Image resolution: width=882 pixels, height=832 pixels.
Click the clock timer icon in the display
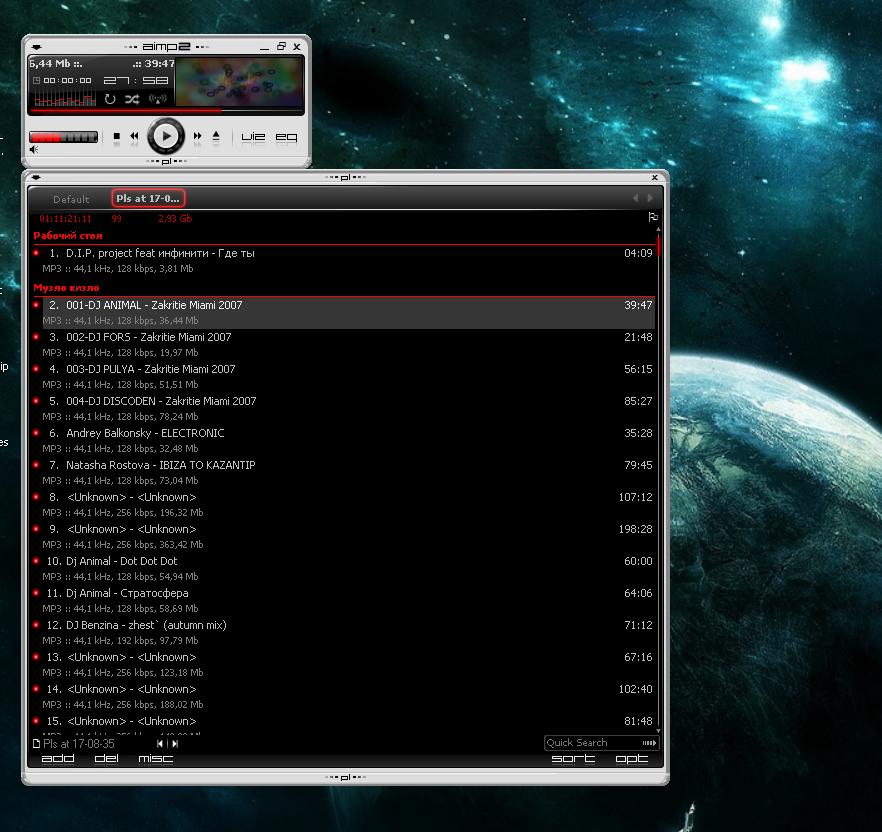pos(37,80)
